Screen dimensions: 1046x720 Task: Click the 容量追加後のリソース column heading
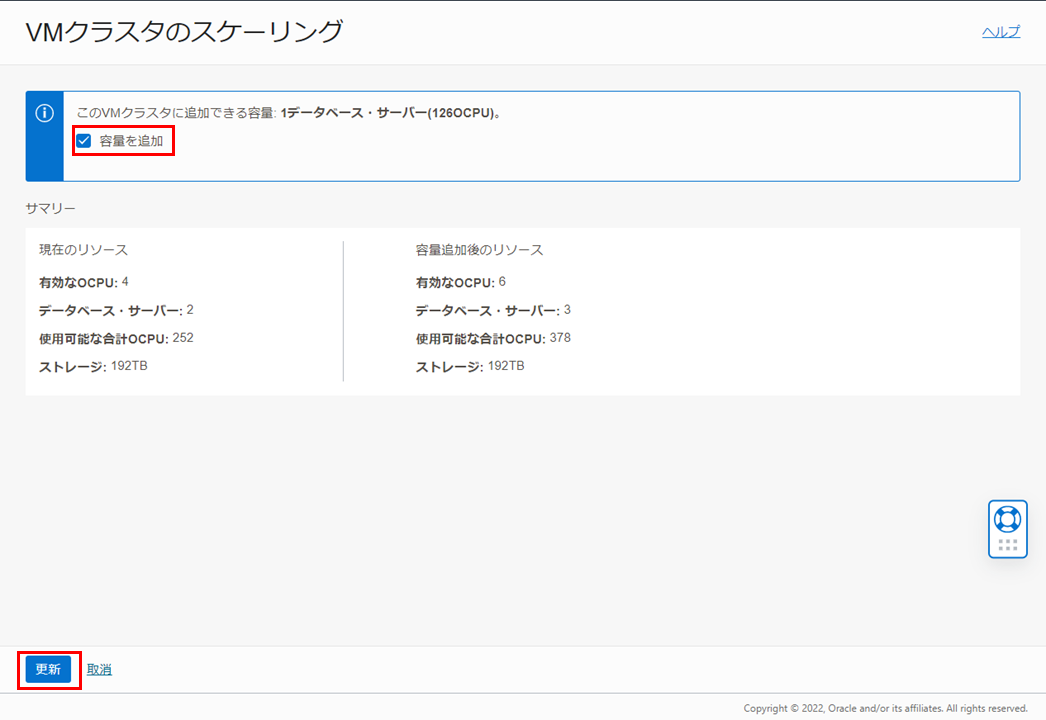(479, 249)
